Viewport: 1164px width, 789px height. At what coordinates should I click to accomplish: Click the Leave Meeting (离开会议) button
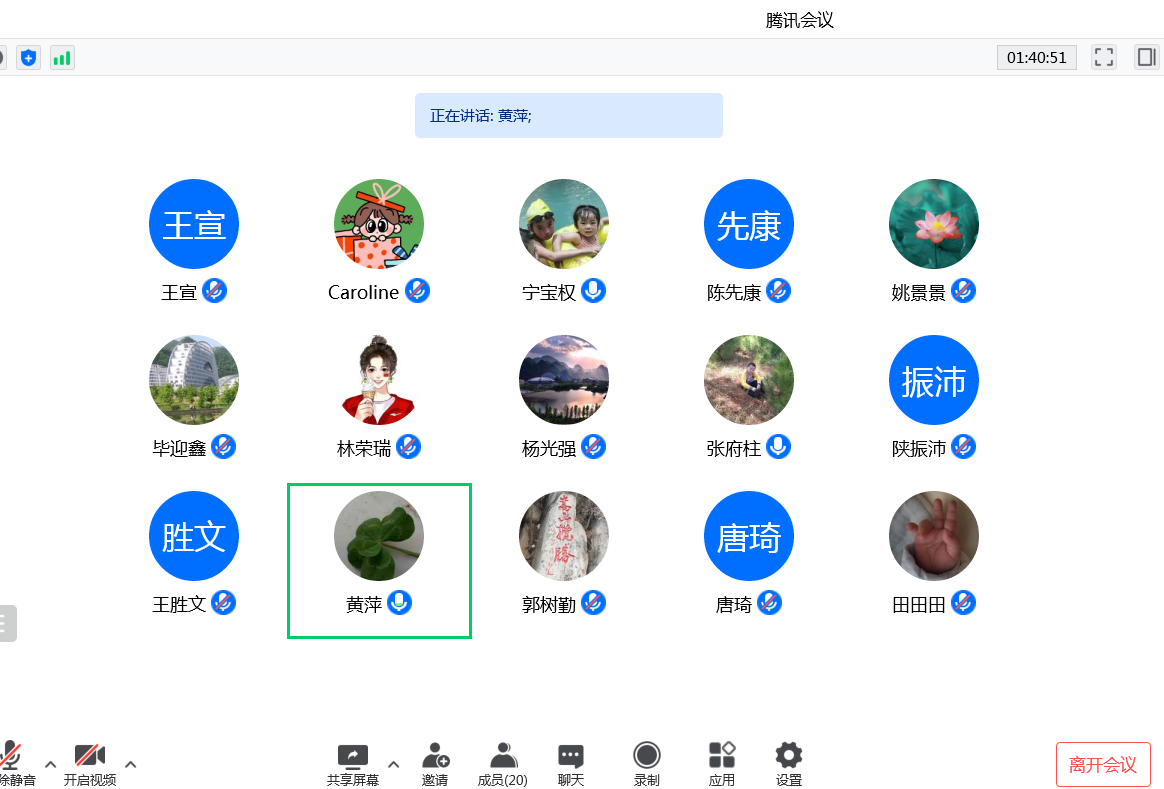(1103, 765)
